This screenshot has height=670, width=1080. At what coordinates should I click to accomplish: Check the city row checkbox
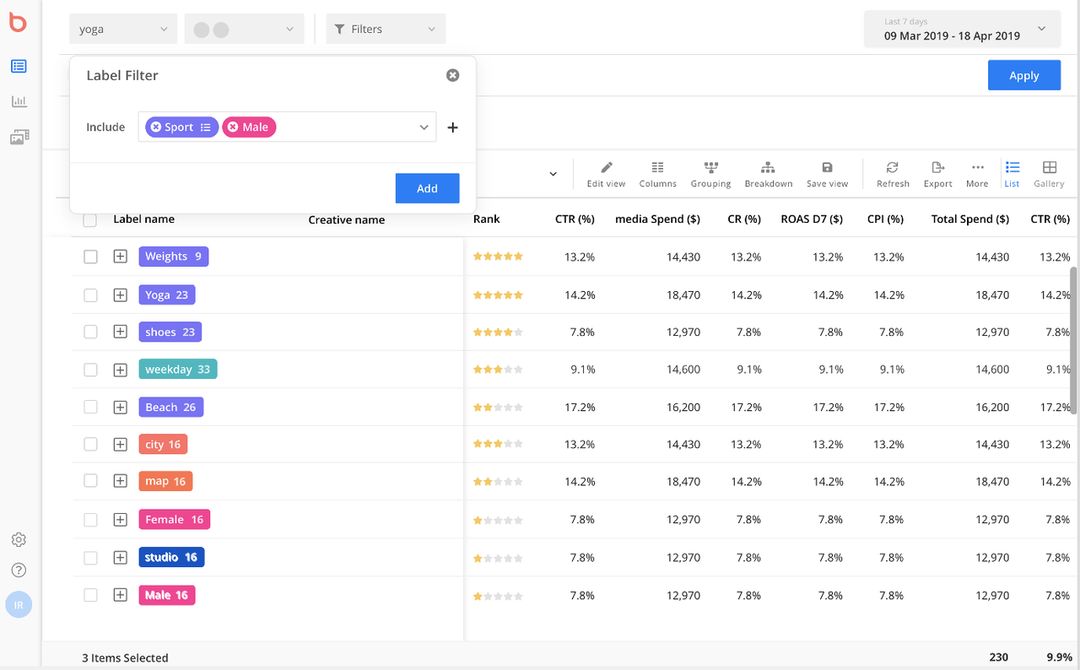[x=90, y=444]
